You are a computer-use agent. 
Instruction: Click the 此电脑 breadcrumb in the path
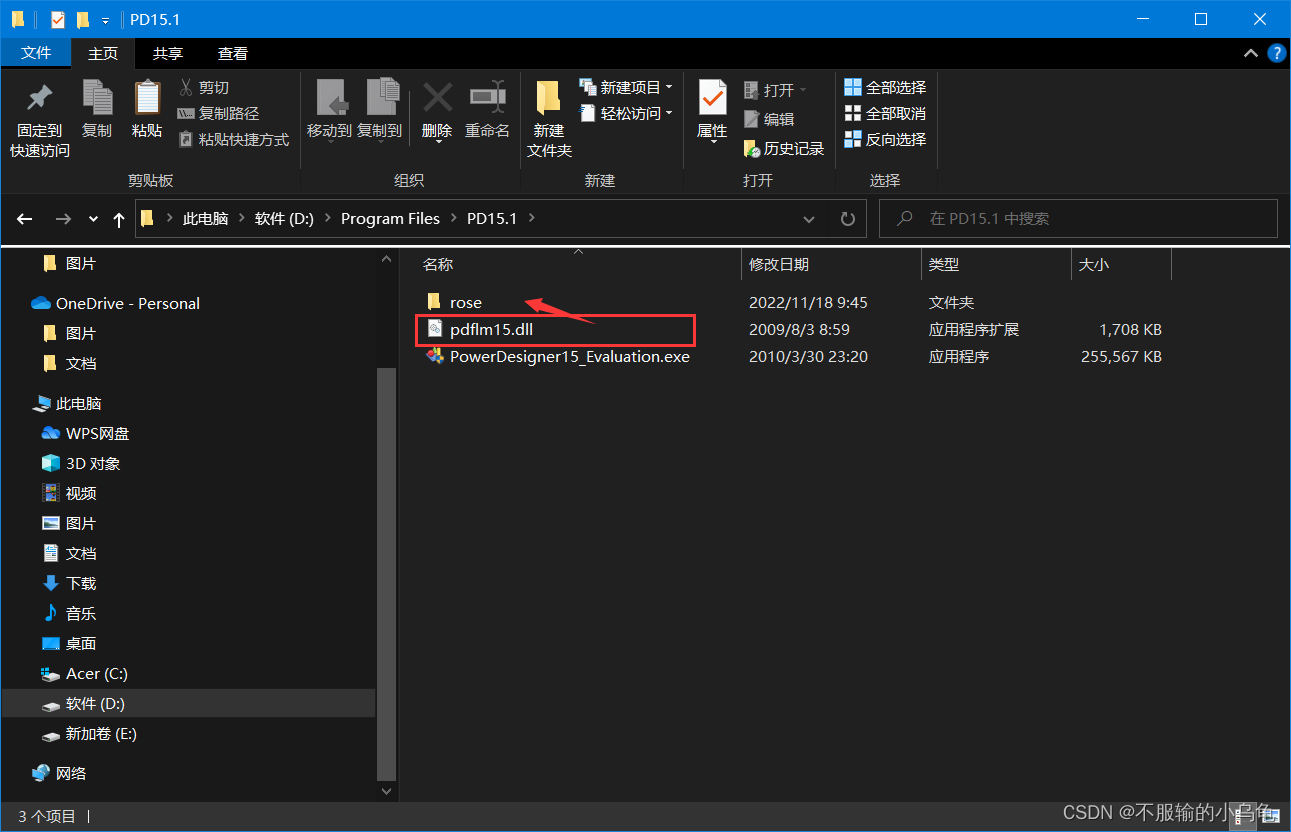click(x=205, y=218)
